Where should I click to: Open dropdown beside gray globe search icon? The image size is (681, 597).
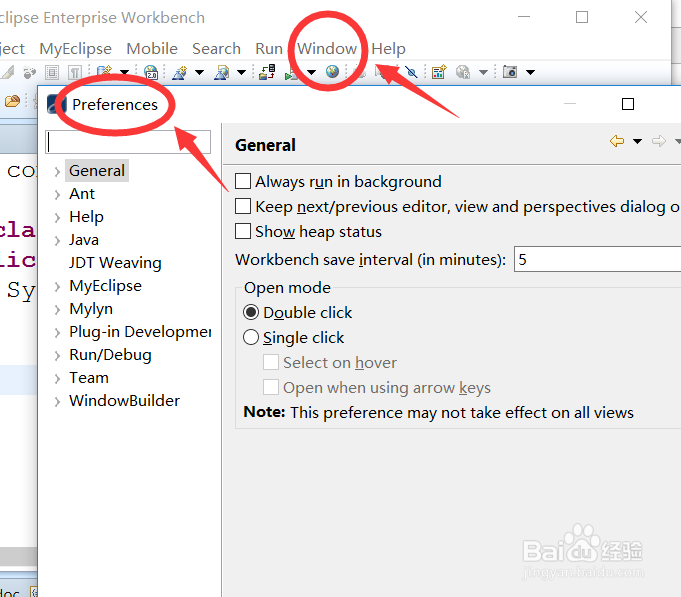(483, 73)
